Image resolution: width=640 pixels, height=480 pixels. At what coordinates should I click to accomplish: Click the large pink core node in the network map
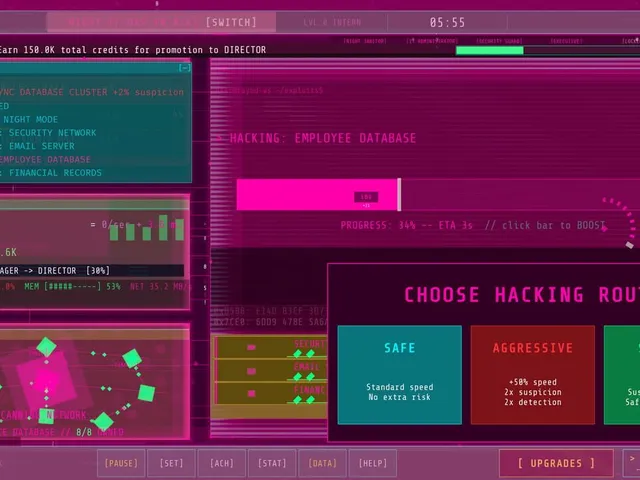coord(47,380)
